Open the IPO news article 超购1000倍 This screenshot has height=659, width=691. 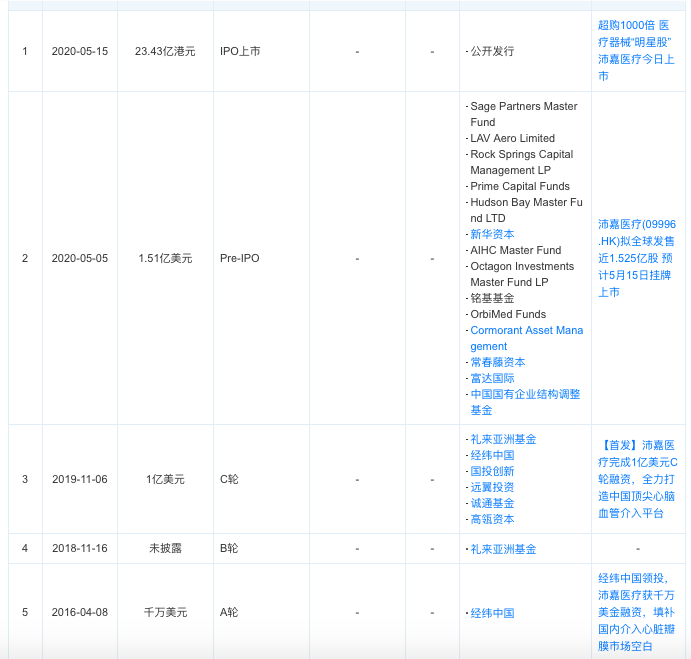pos(636,51)
